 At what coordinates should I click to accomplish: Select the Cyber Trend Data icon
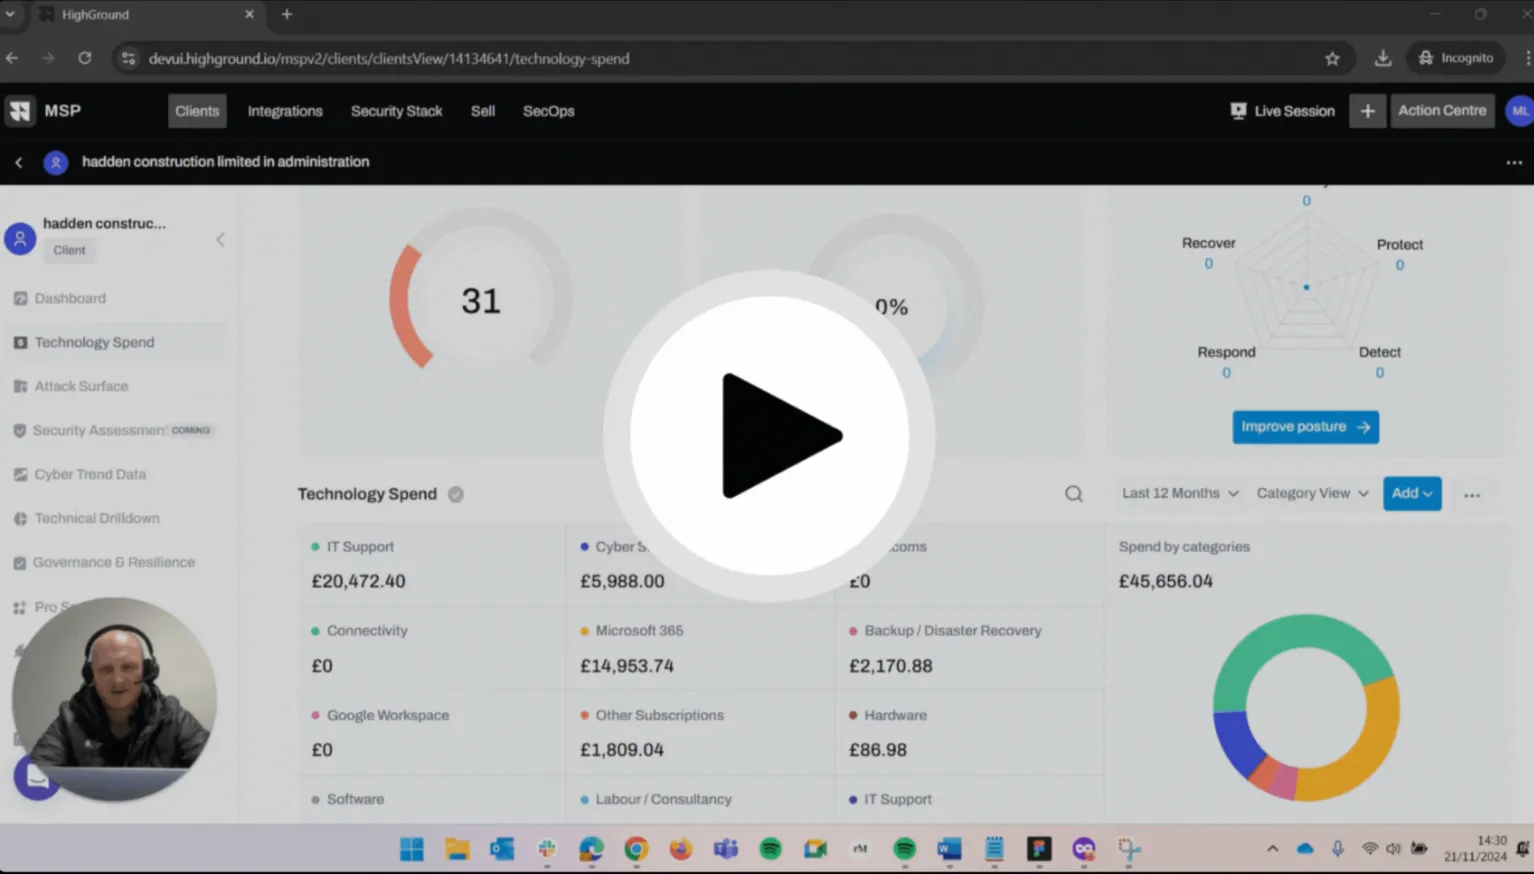(x=20, y=474)
